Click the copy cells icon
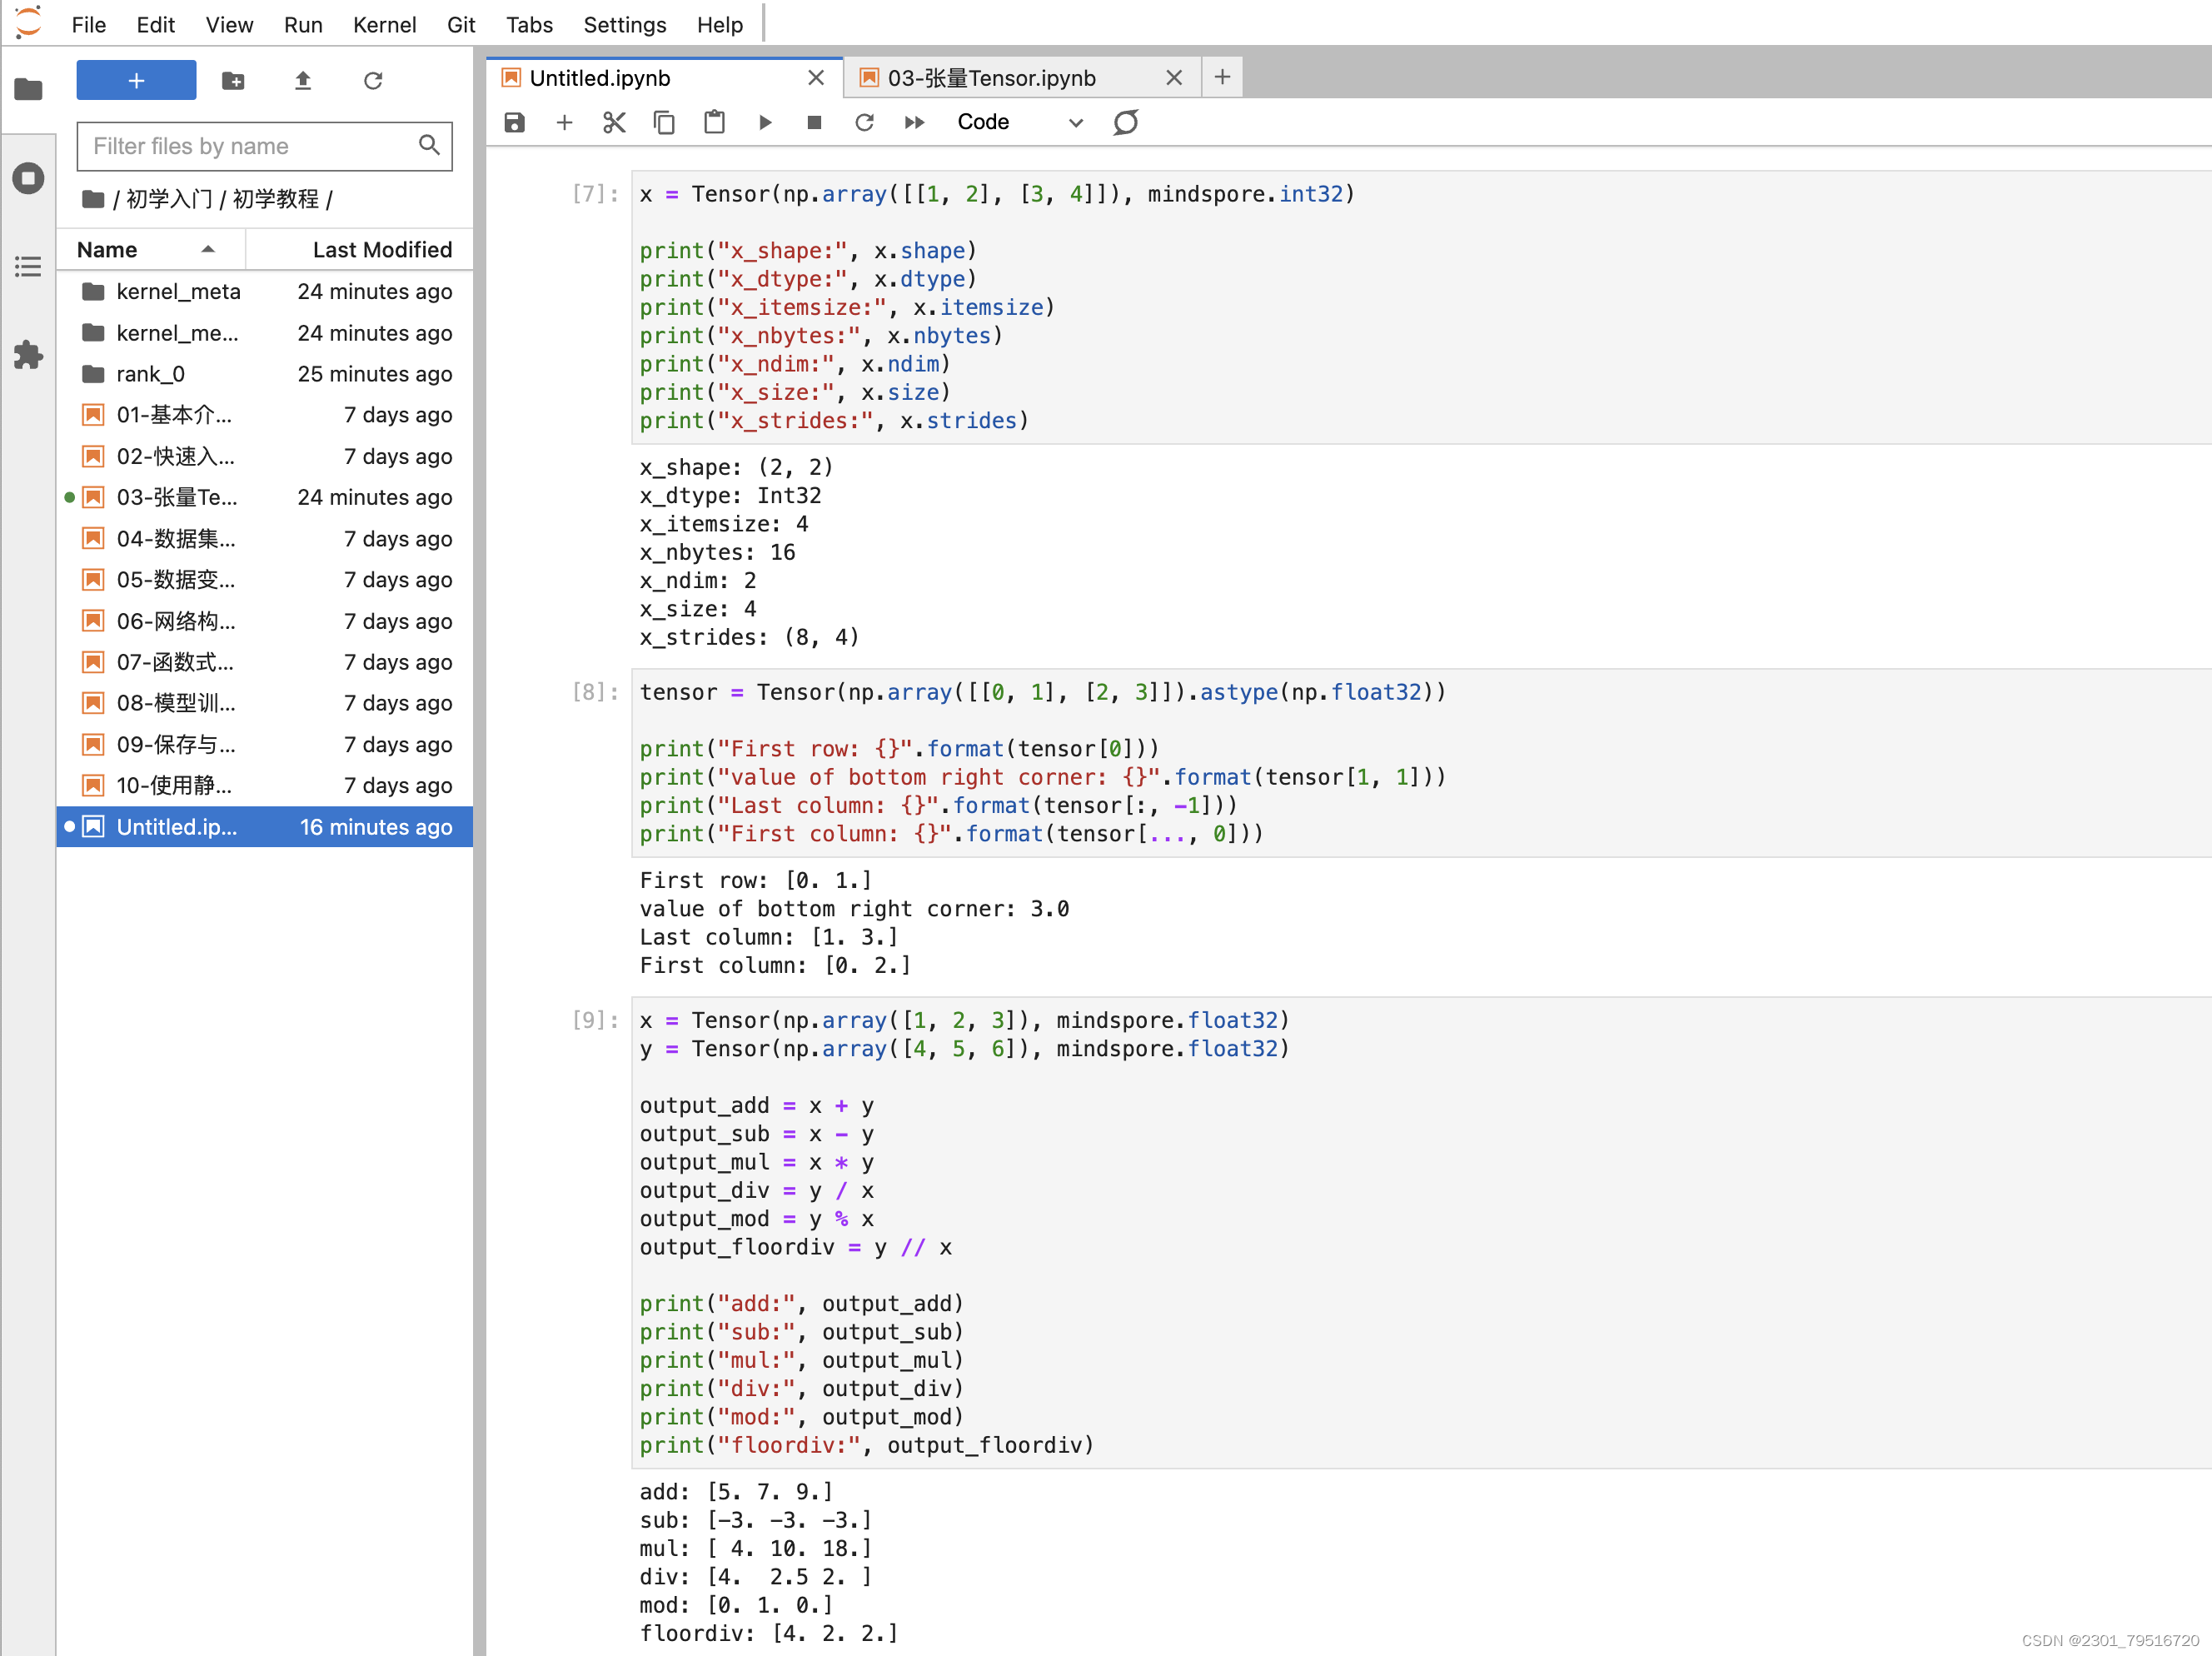The image size is (2212, 1656). click(x=663, y=122)
